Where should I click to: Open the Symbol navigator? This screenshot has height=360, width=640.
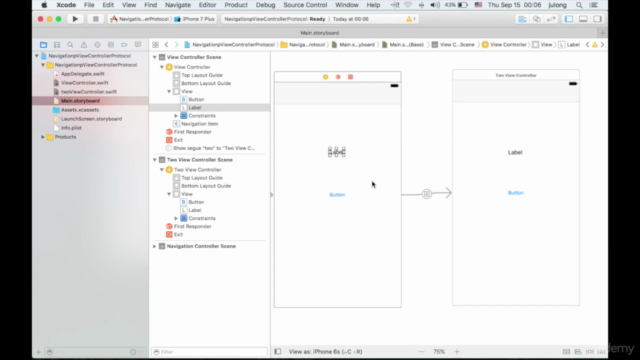tap(57, 44)
